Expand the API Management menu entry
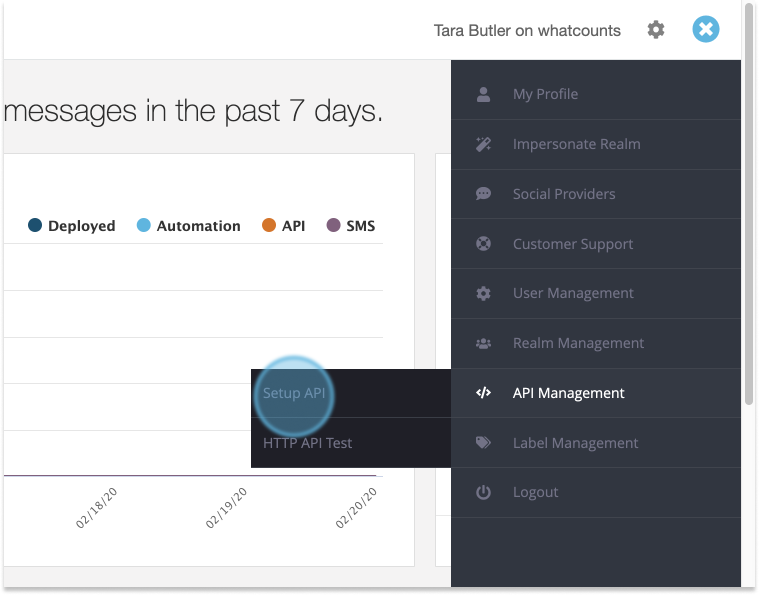 click(568, 393)
